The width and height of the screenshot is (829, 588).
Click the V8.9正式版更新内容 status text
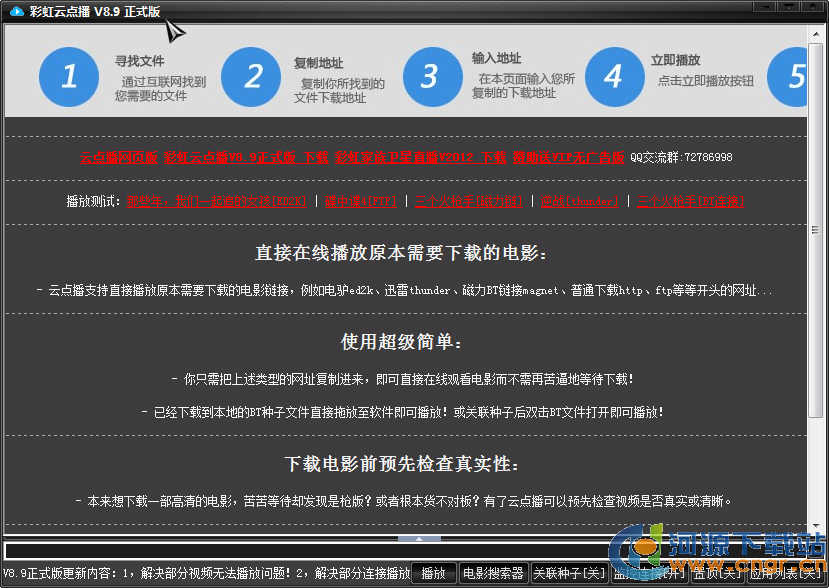tap(206, 573)
